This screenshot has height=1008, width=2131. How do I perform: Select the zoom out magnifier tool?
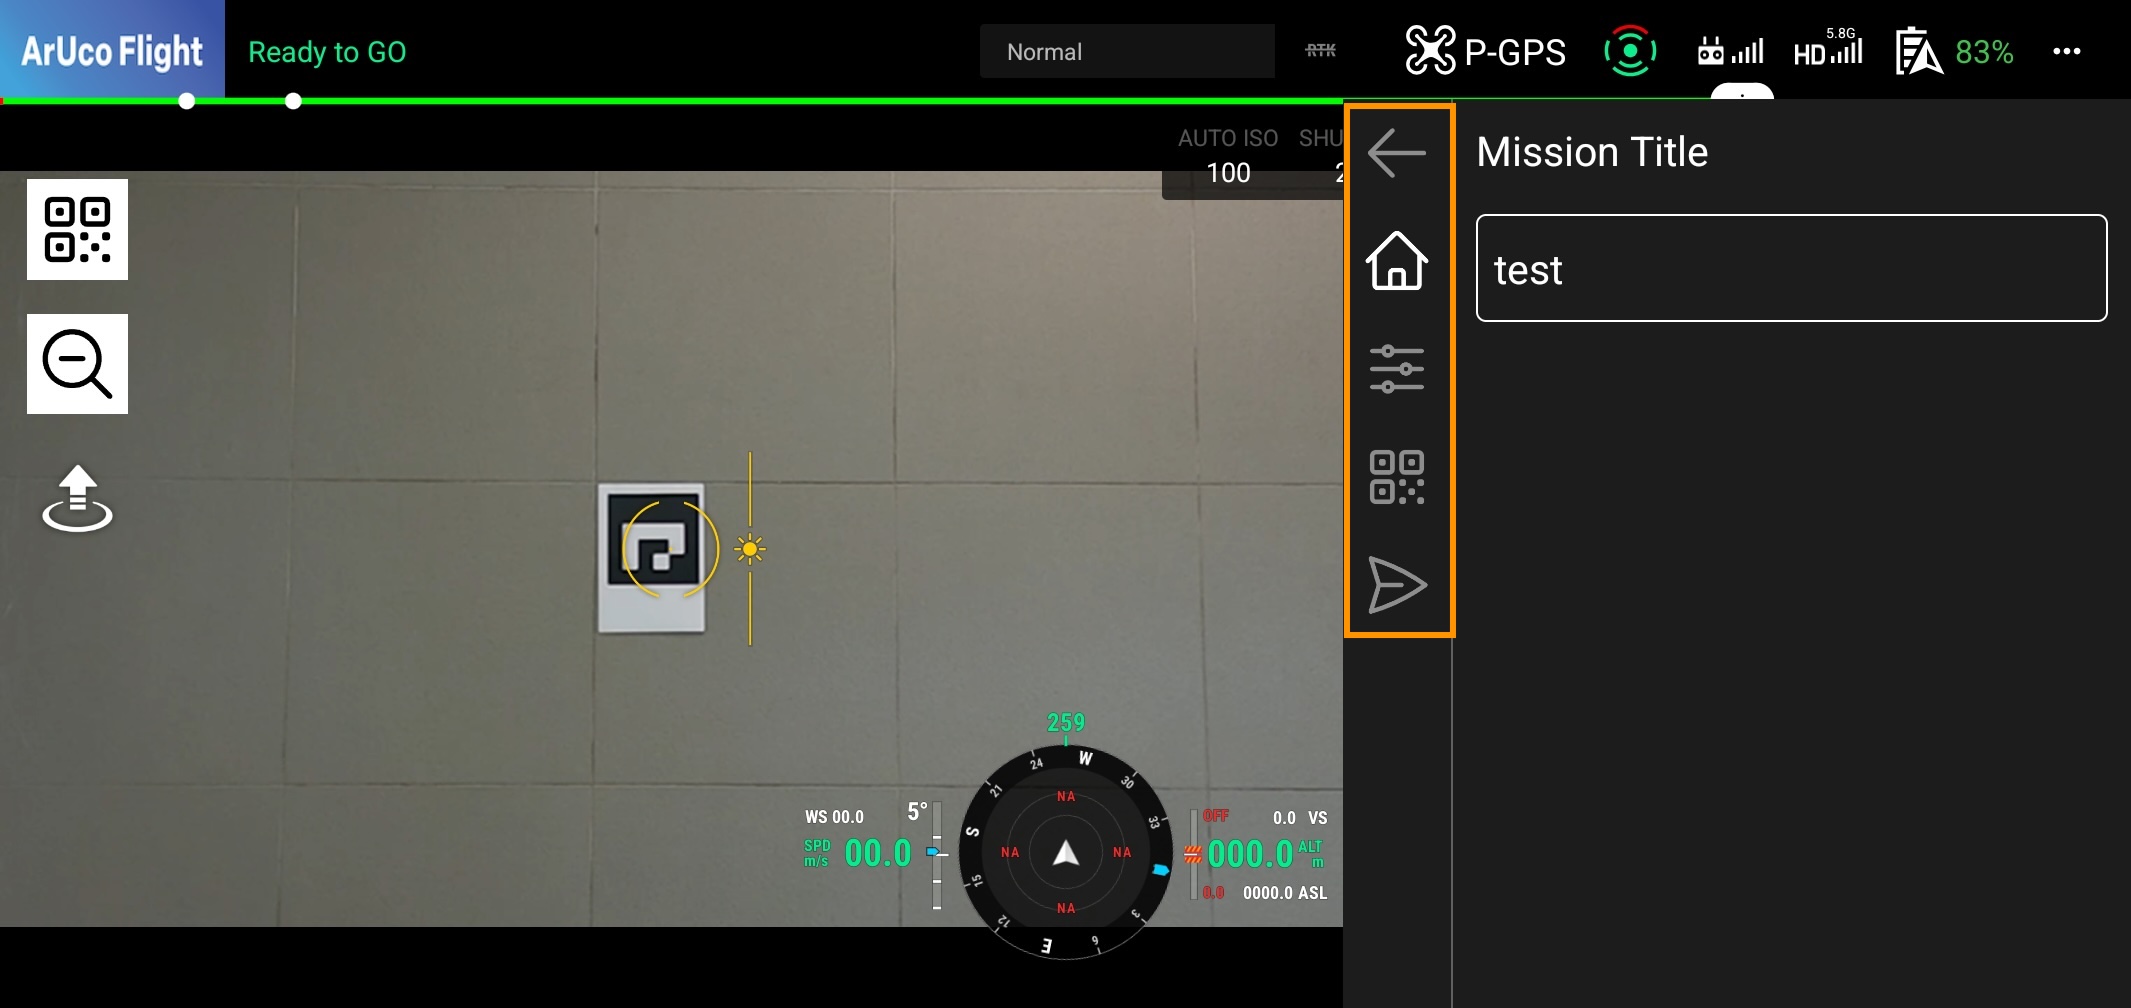point(77,363)
